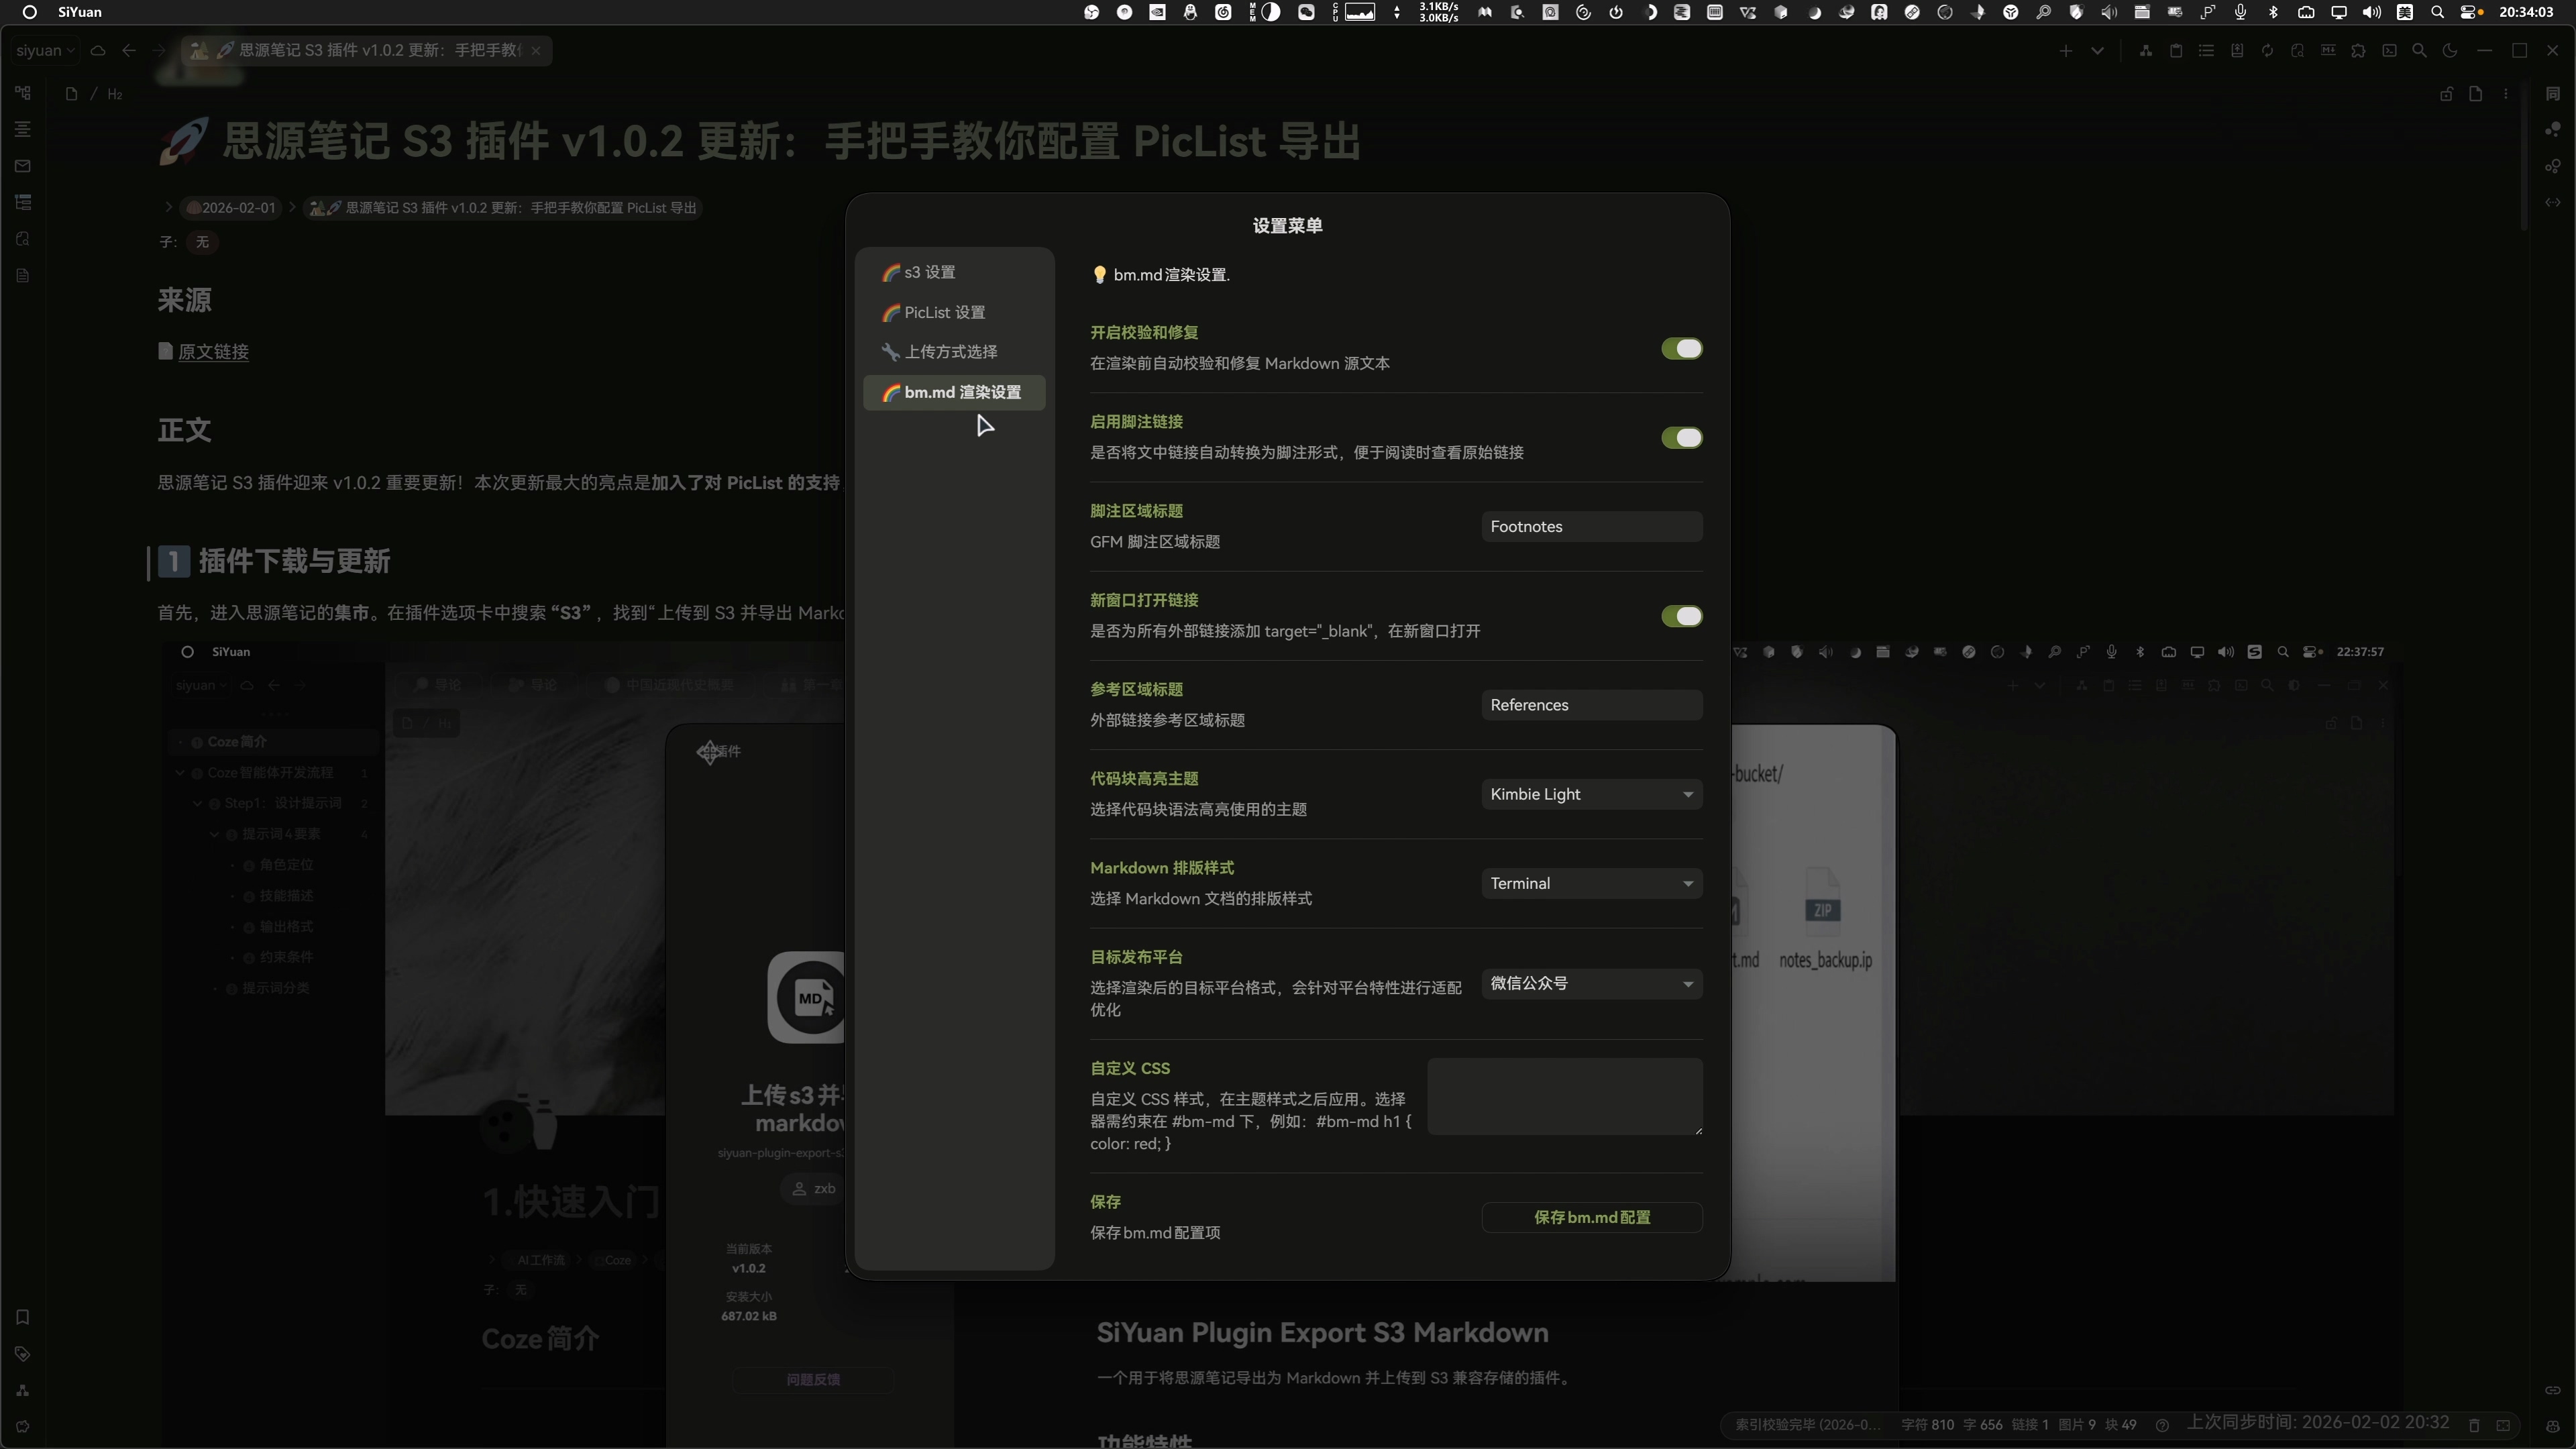The width and height of the screenshot is (2576, 1449).
Task: Click the sync/refresh icon in the toolbar
Action: click(2268, 50)
